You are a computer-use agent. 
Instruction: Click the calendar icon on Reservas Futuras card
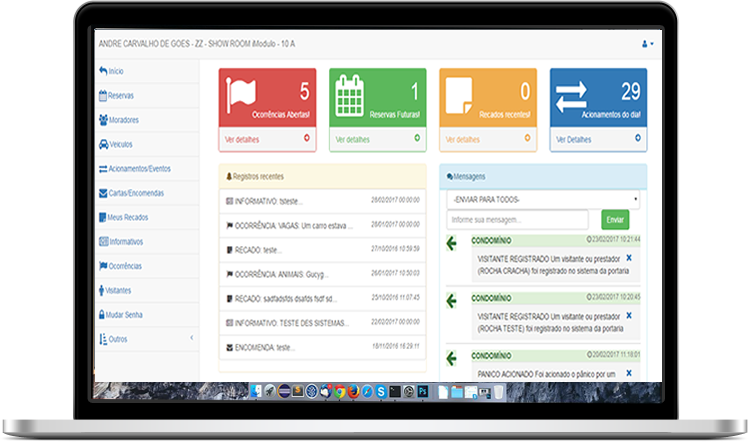click(352, 95)
